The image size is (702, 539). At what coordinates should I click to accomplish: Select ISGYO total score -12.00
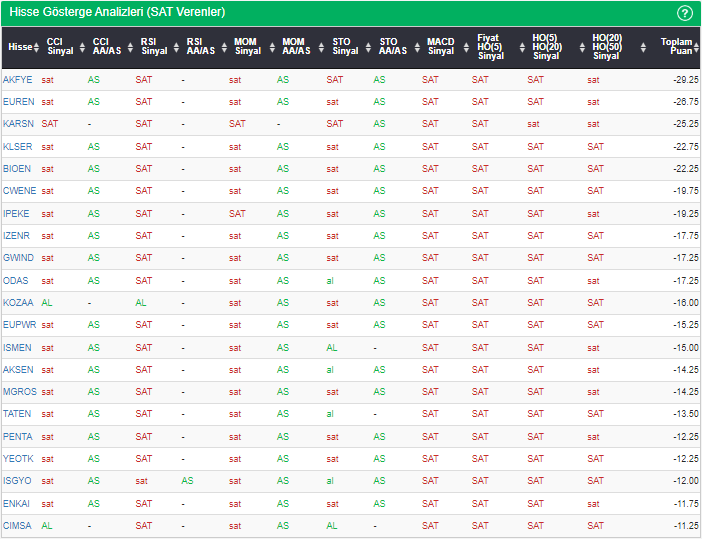685,481
